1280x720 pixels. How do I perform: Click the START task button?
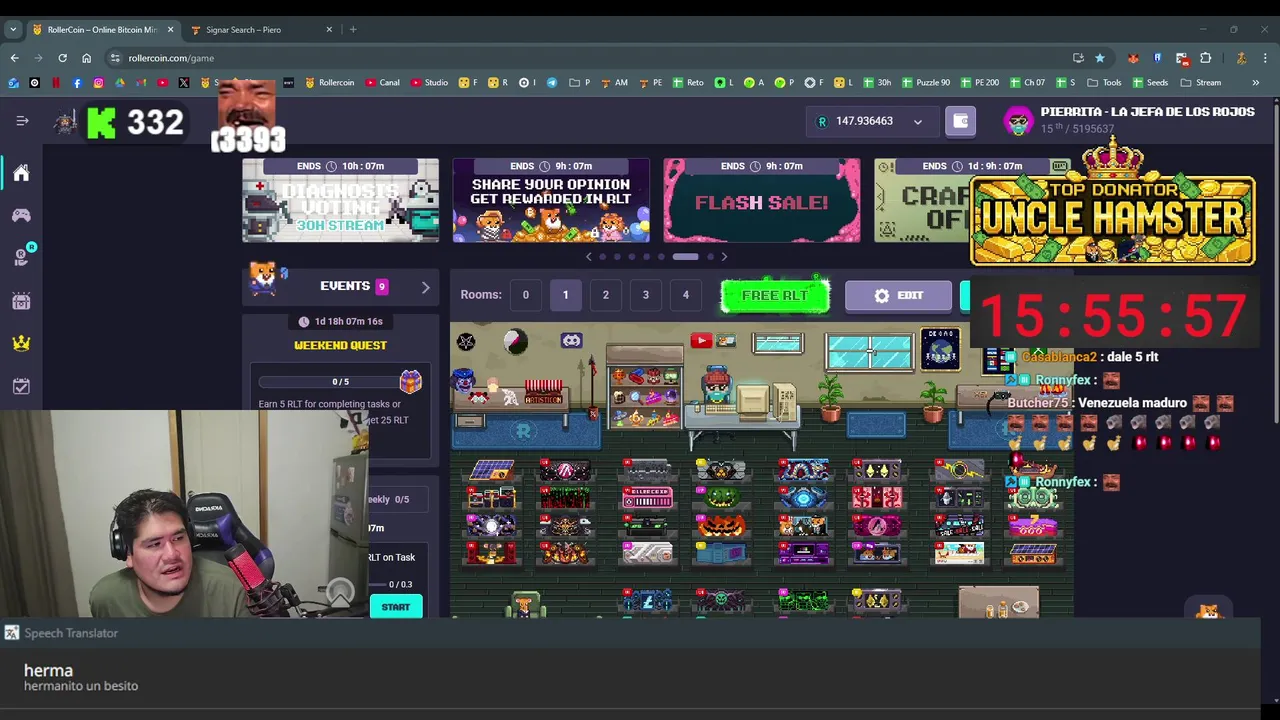pyautogui.click(x=396, y=607)
